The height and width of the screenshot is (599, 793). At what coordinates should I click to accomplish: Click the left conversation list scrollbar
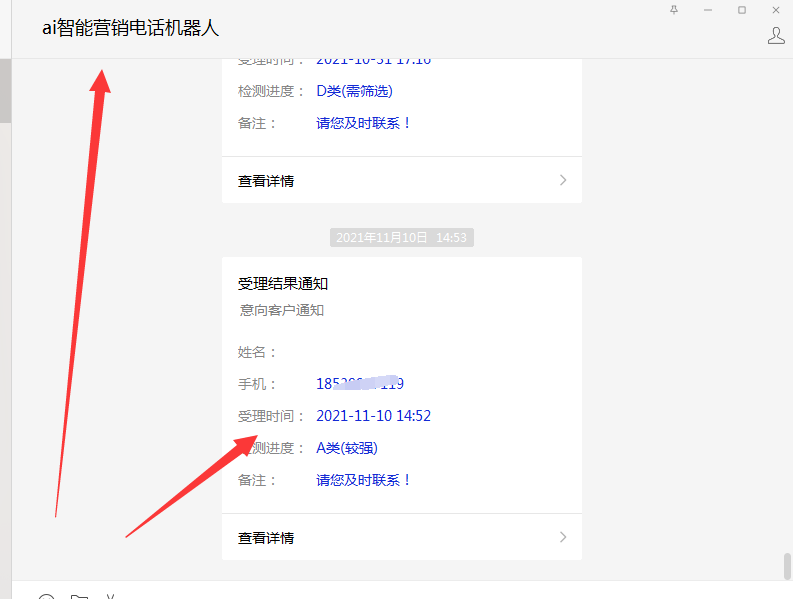[x=5, y=91]
